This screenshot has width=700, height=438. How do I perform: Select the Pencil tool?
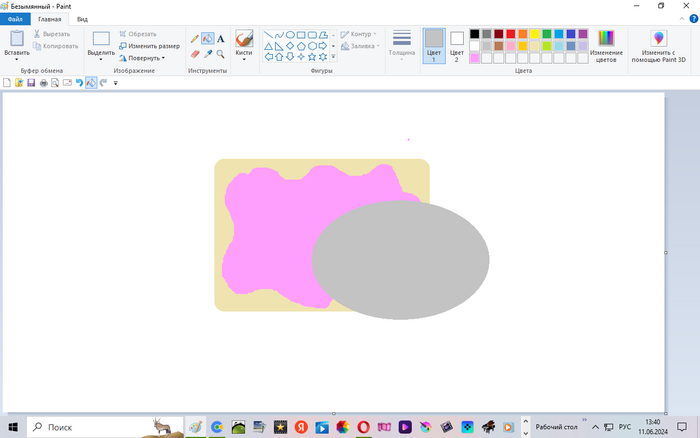tap(195, 39)
